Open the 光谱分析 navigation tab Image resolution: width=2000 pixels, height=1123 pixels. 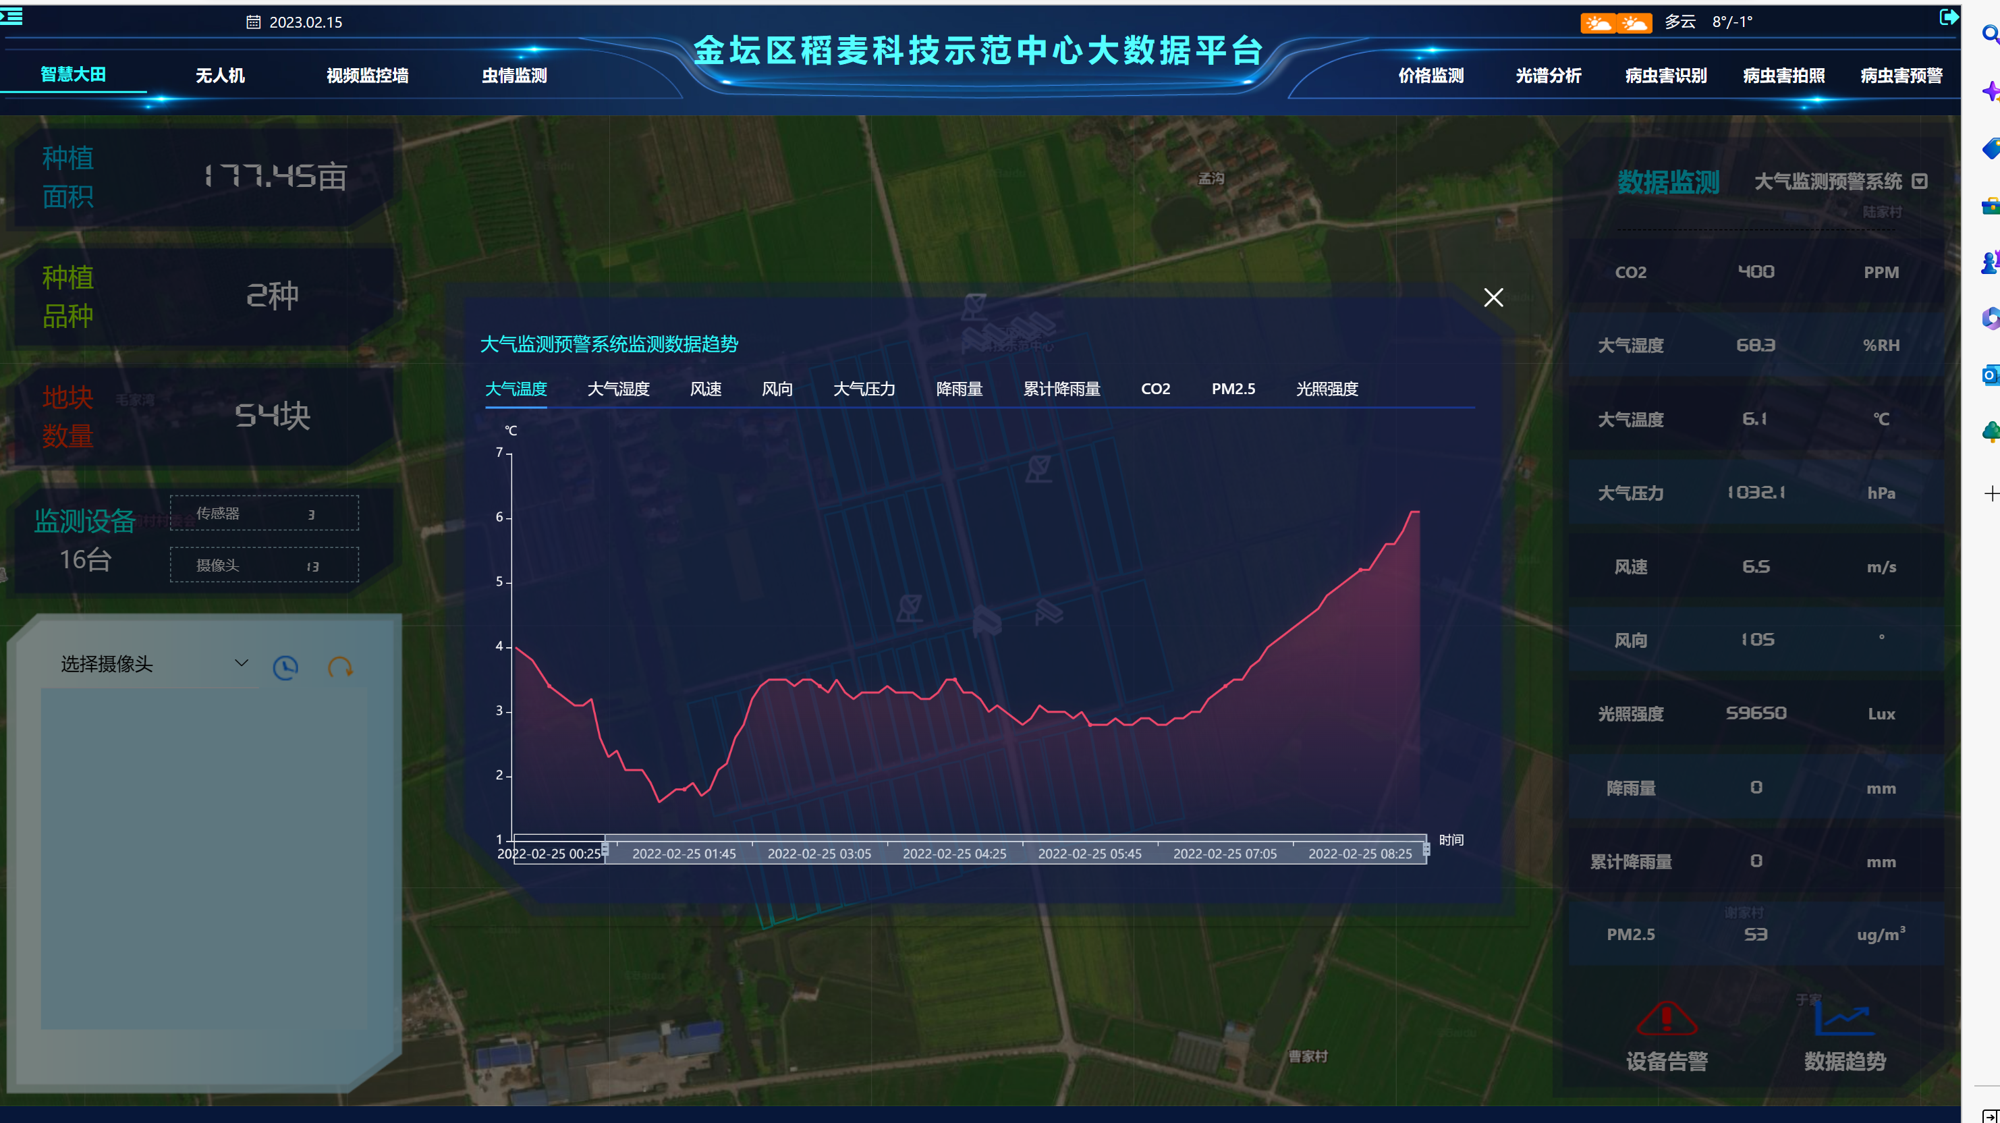coord(1548,75)
